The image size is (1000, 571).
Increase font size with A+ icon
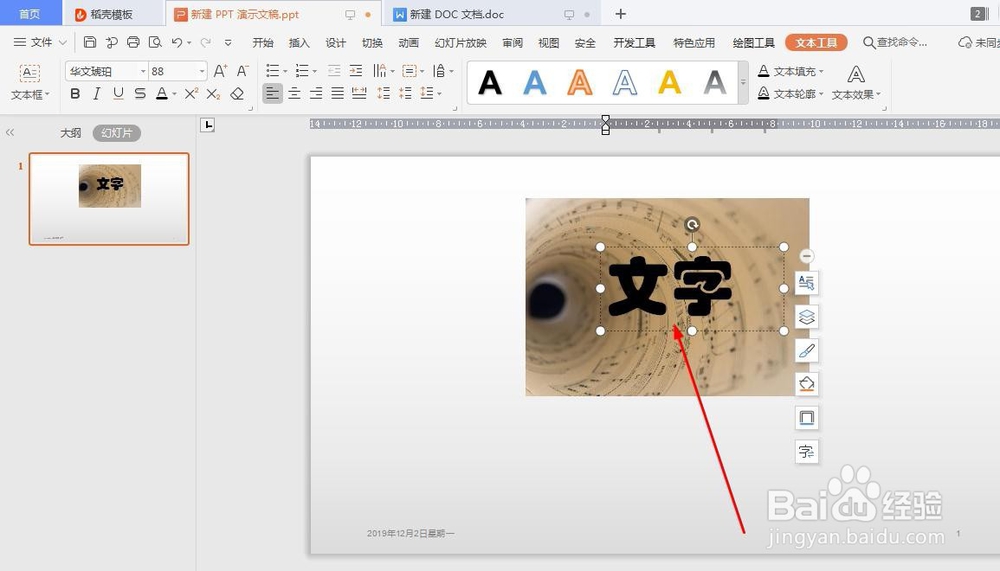(220, 71)
